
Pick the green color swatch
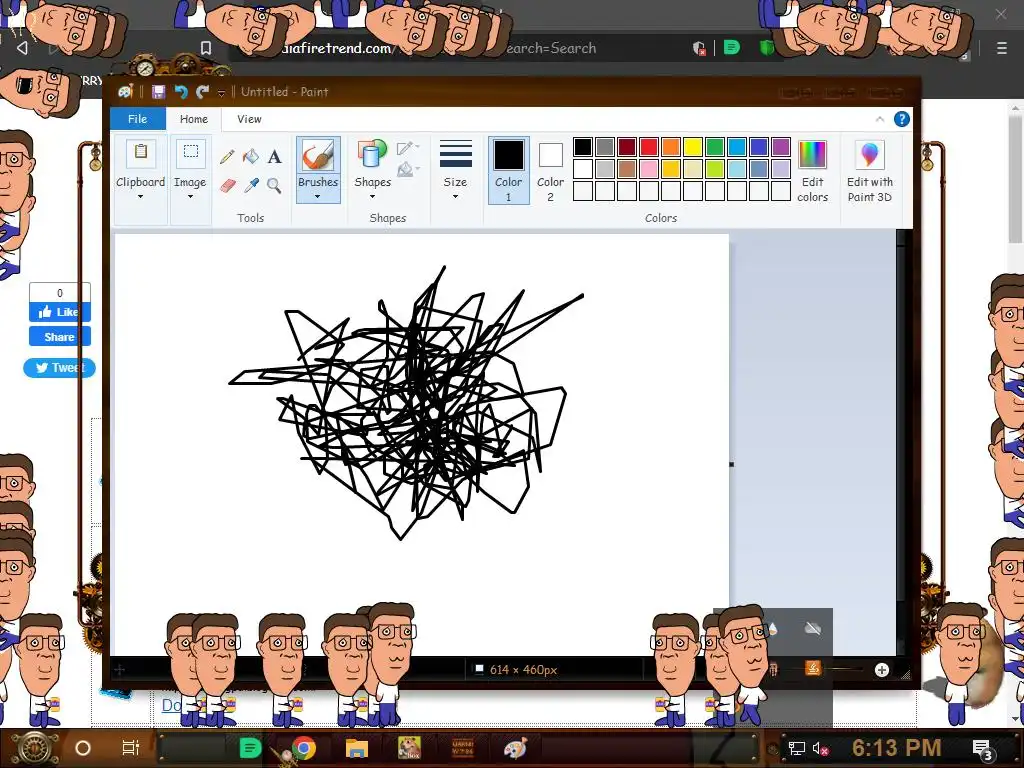[x=714, y=147]
